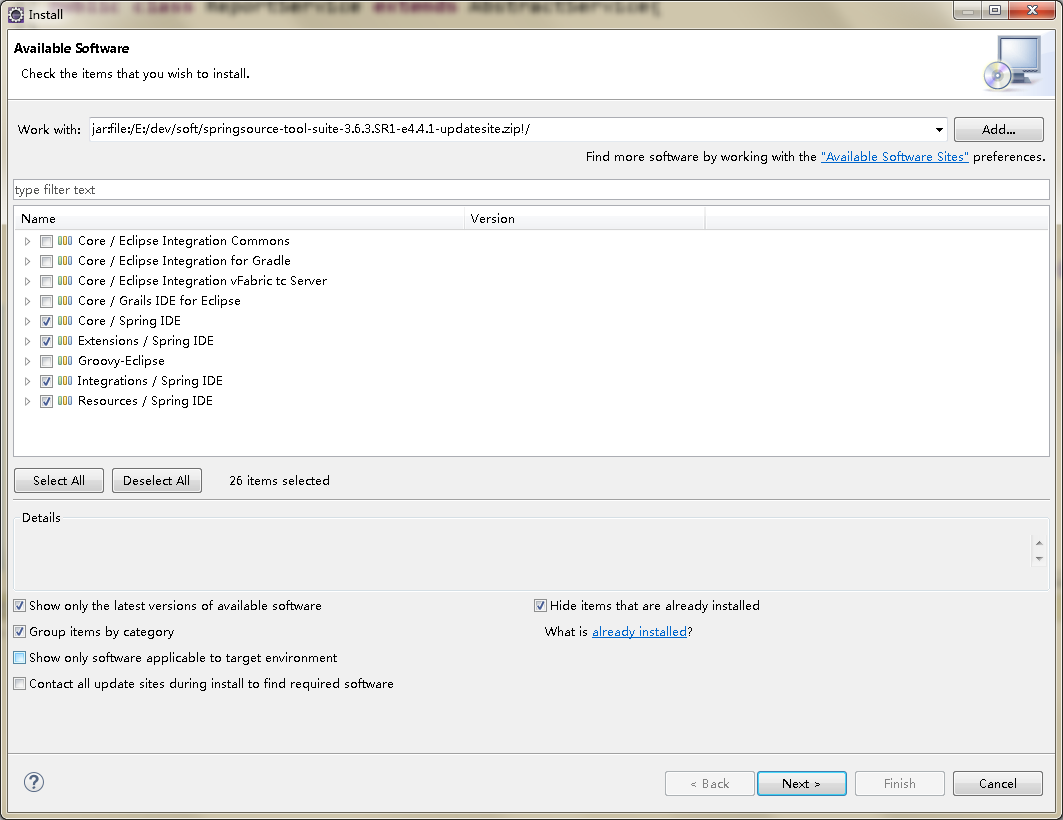Select the Core / Spring IDE row label
This screenshot has height=820, width=1063.
pyautogui.click(x=129, y=321)
